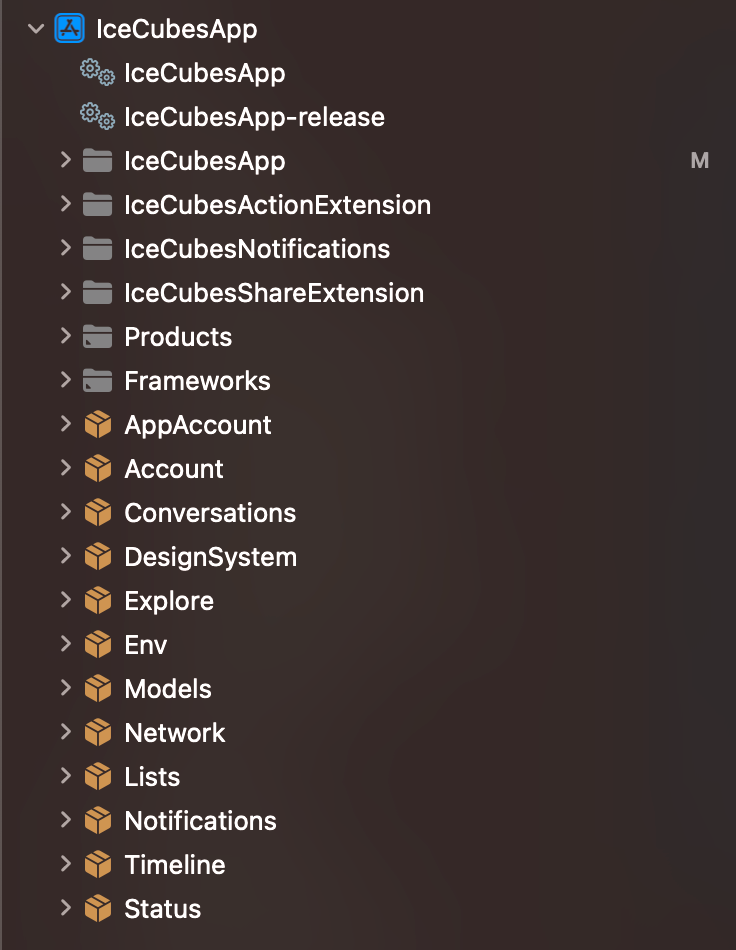Screen dimensions: 736x950
Task: Click the Timeline package box icon
Action: coord(98,865)
